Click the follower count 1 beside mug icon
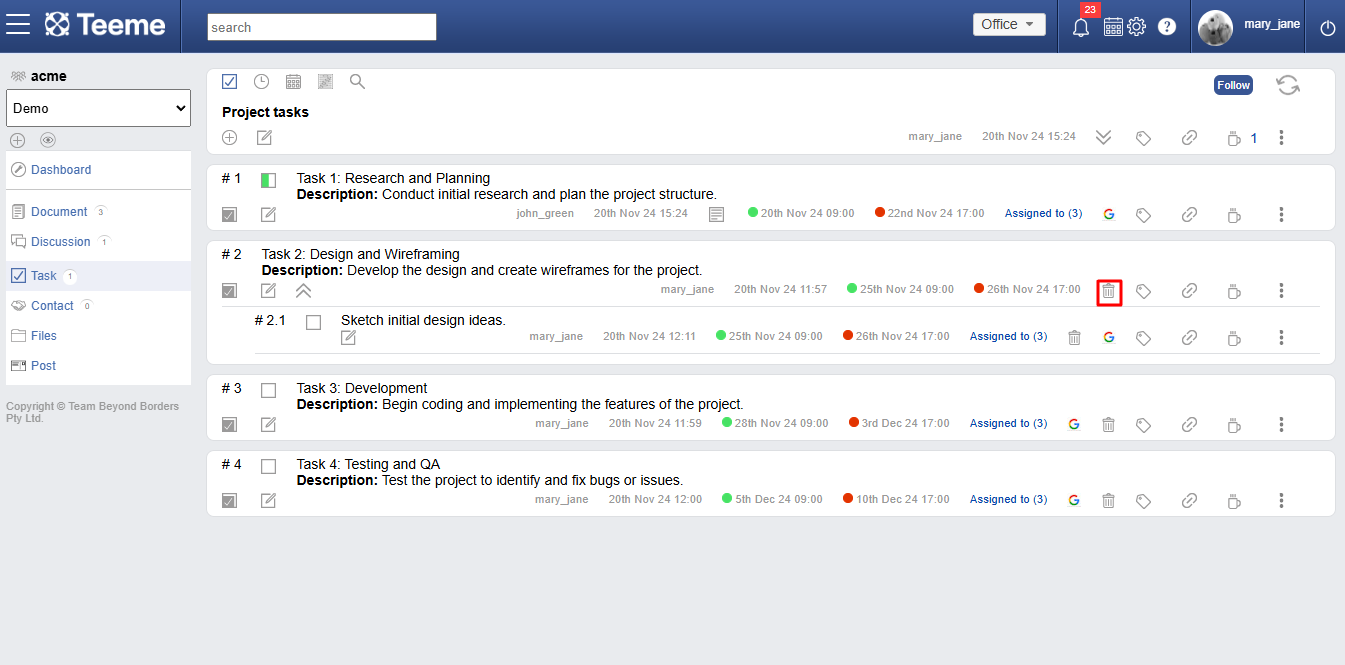Image resolution: width=1345 pixels, height=665 pixels. pos(1254,139)
